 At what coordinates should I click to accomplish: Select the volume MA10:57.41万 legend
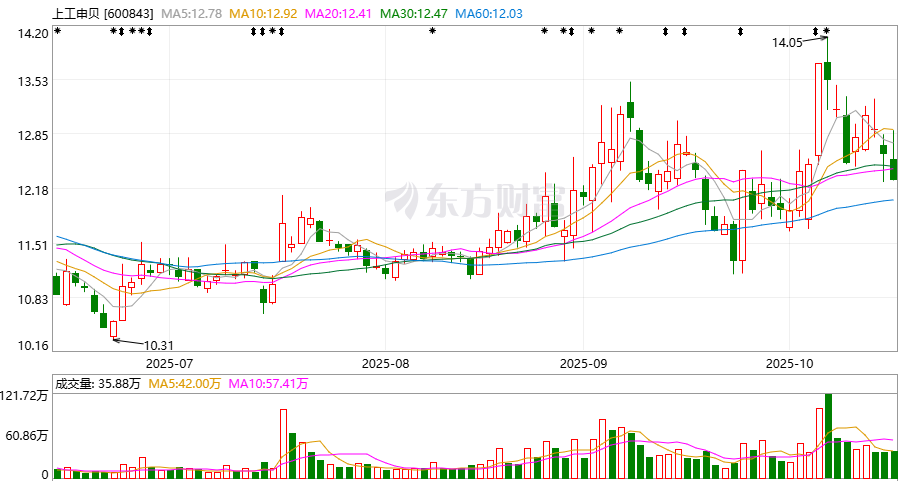268,383
